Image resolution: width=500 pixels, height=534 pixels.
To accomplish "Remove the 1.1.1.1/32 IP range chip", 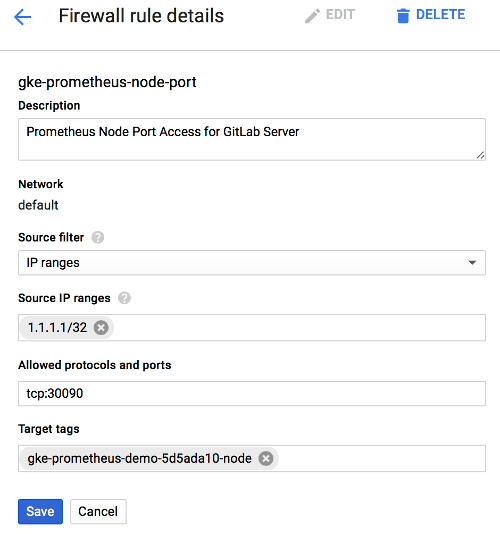I will 101,328.
